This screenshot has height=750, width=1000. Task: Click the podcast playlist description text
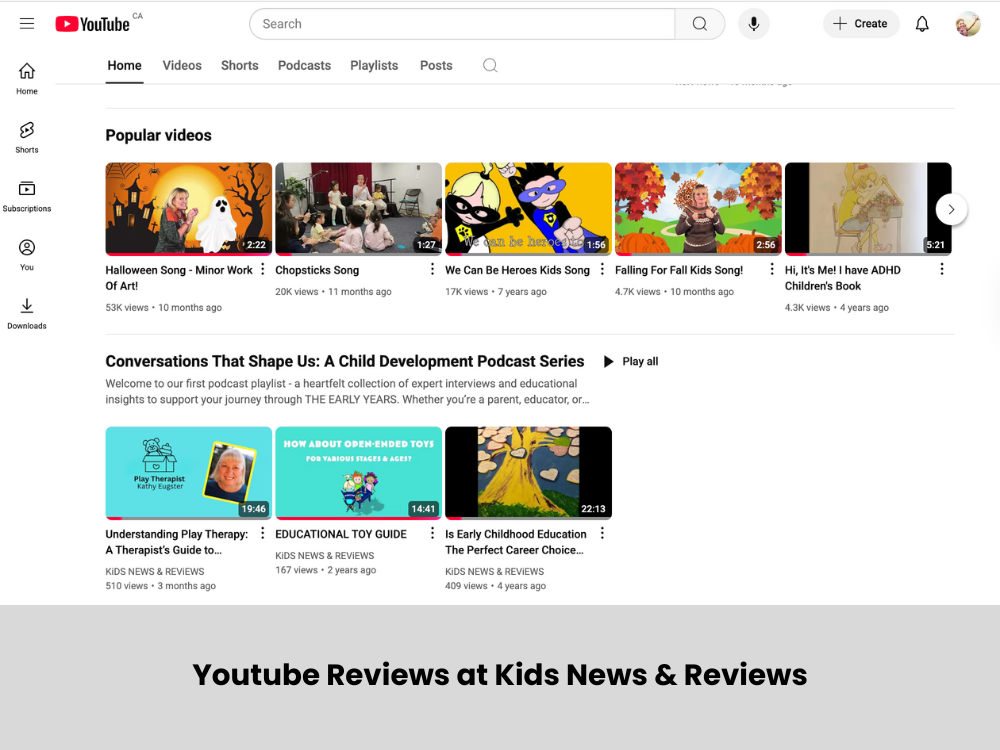(x=348, y=391)
